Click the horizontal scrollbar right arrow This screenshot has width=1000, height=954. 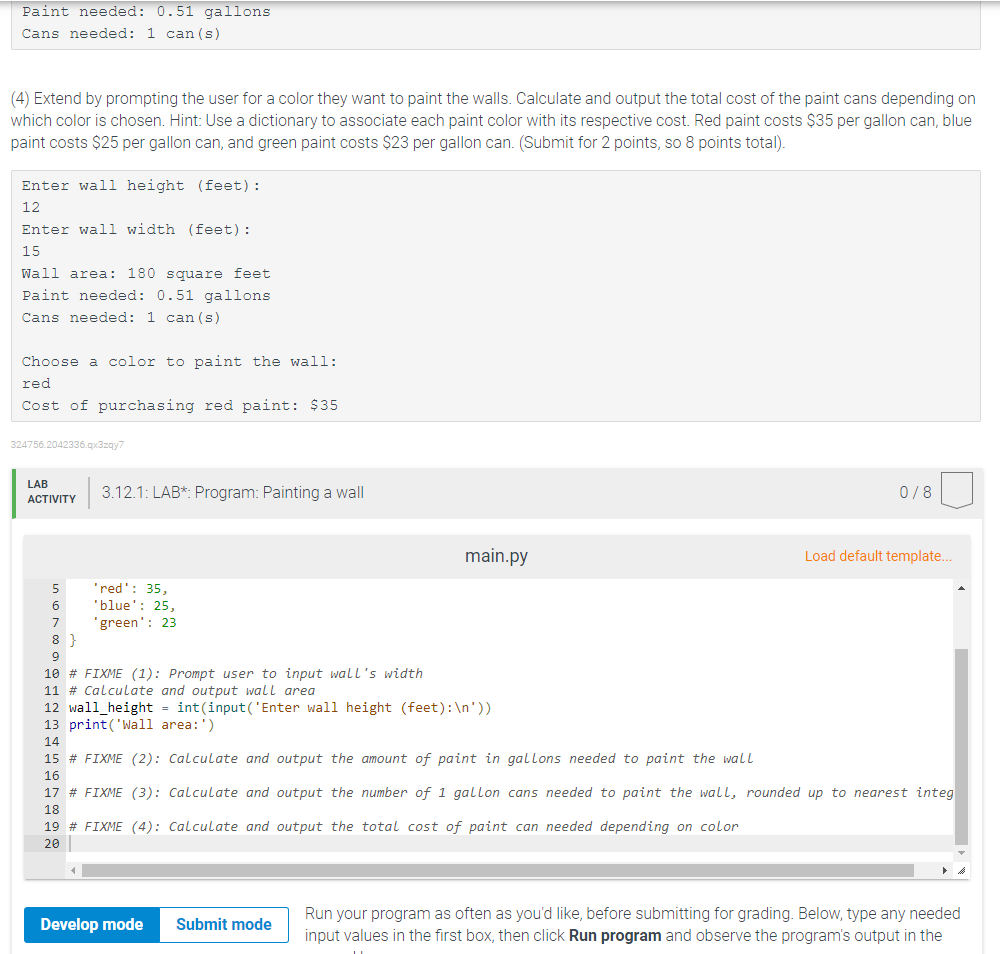[x=944, y=870]
